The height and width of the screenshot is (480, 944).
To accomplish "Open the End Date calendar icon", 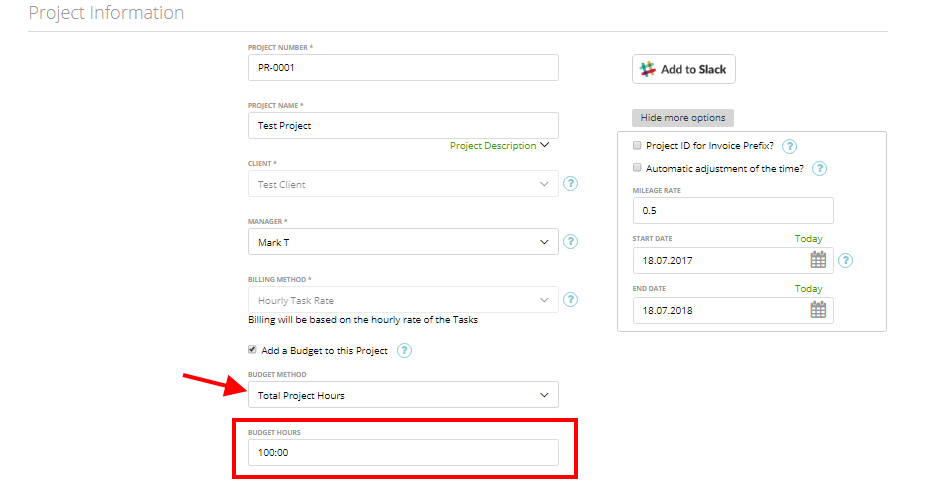I will click(x=818, y=310).
